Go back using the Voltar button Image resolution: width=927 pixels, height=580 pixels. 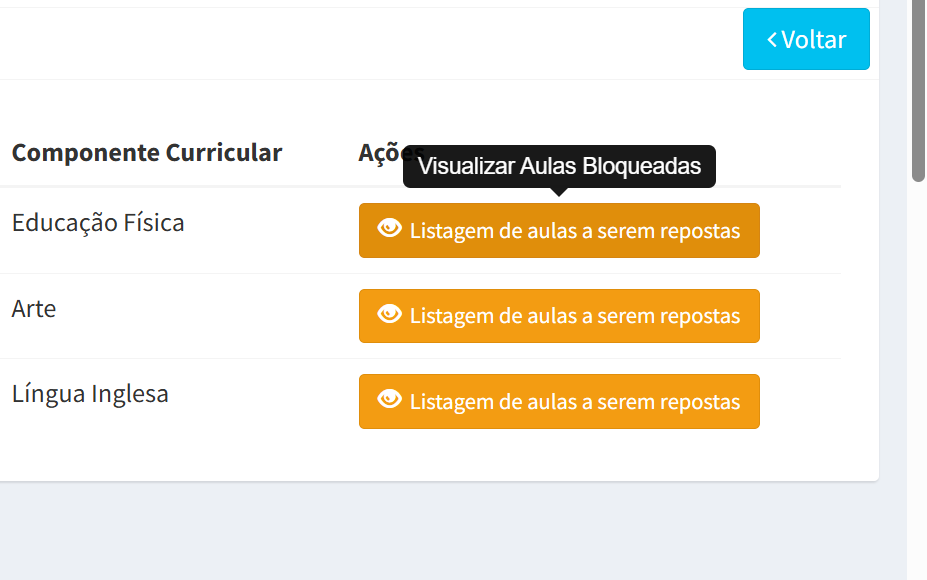tap(806, 39)
